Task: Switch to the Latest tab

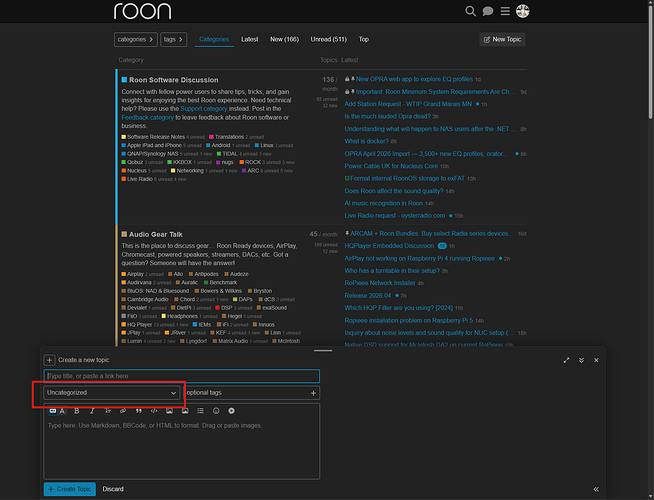Action: tap(249, 39)
